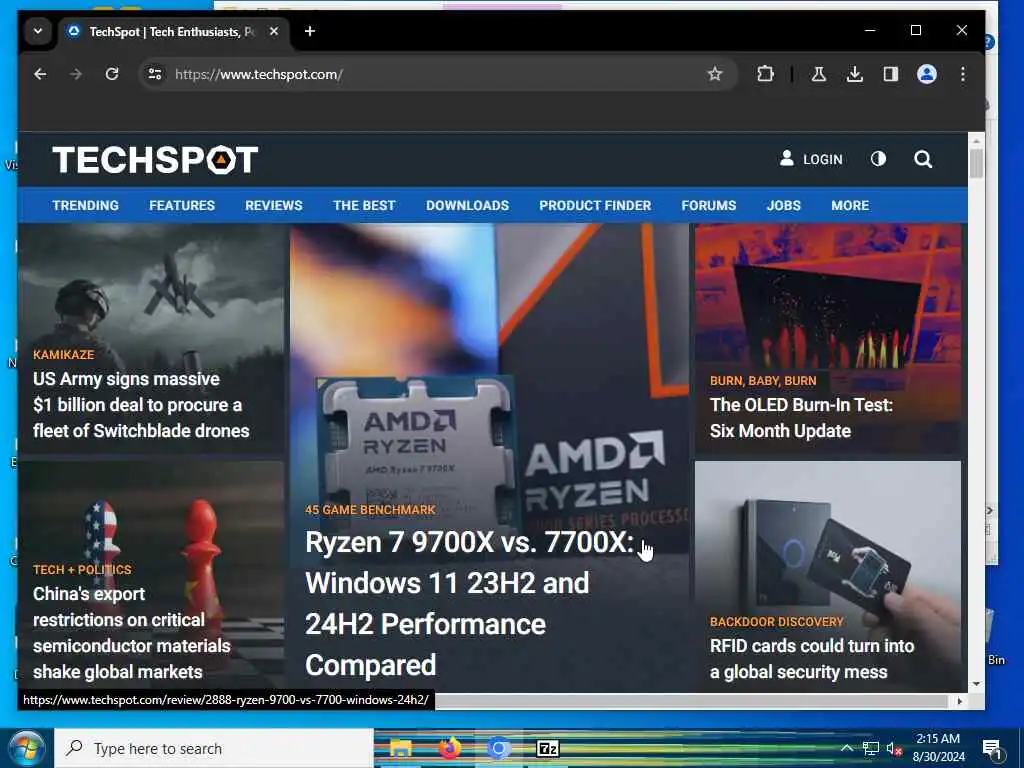The height and width of the screenshot is (768, 1024).
Task: Click the taskbar clock showing 2:15 AM
Action: (x=938, y=748)
